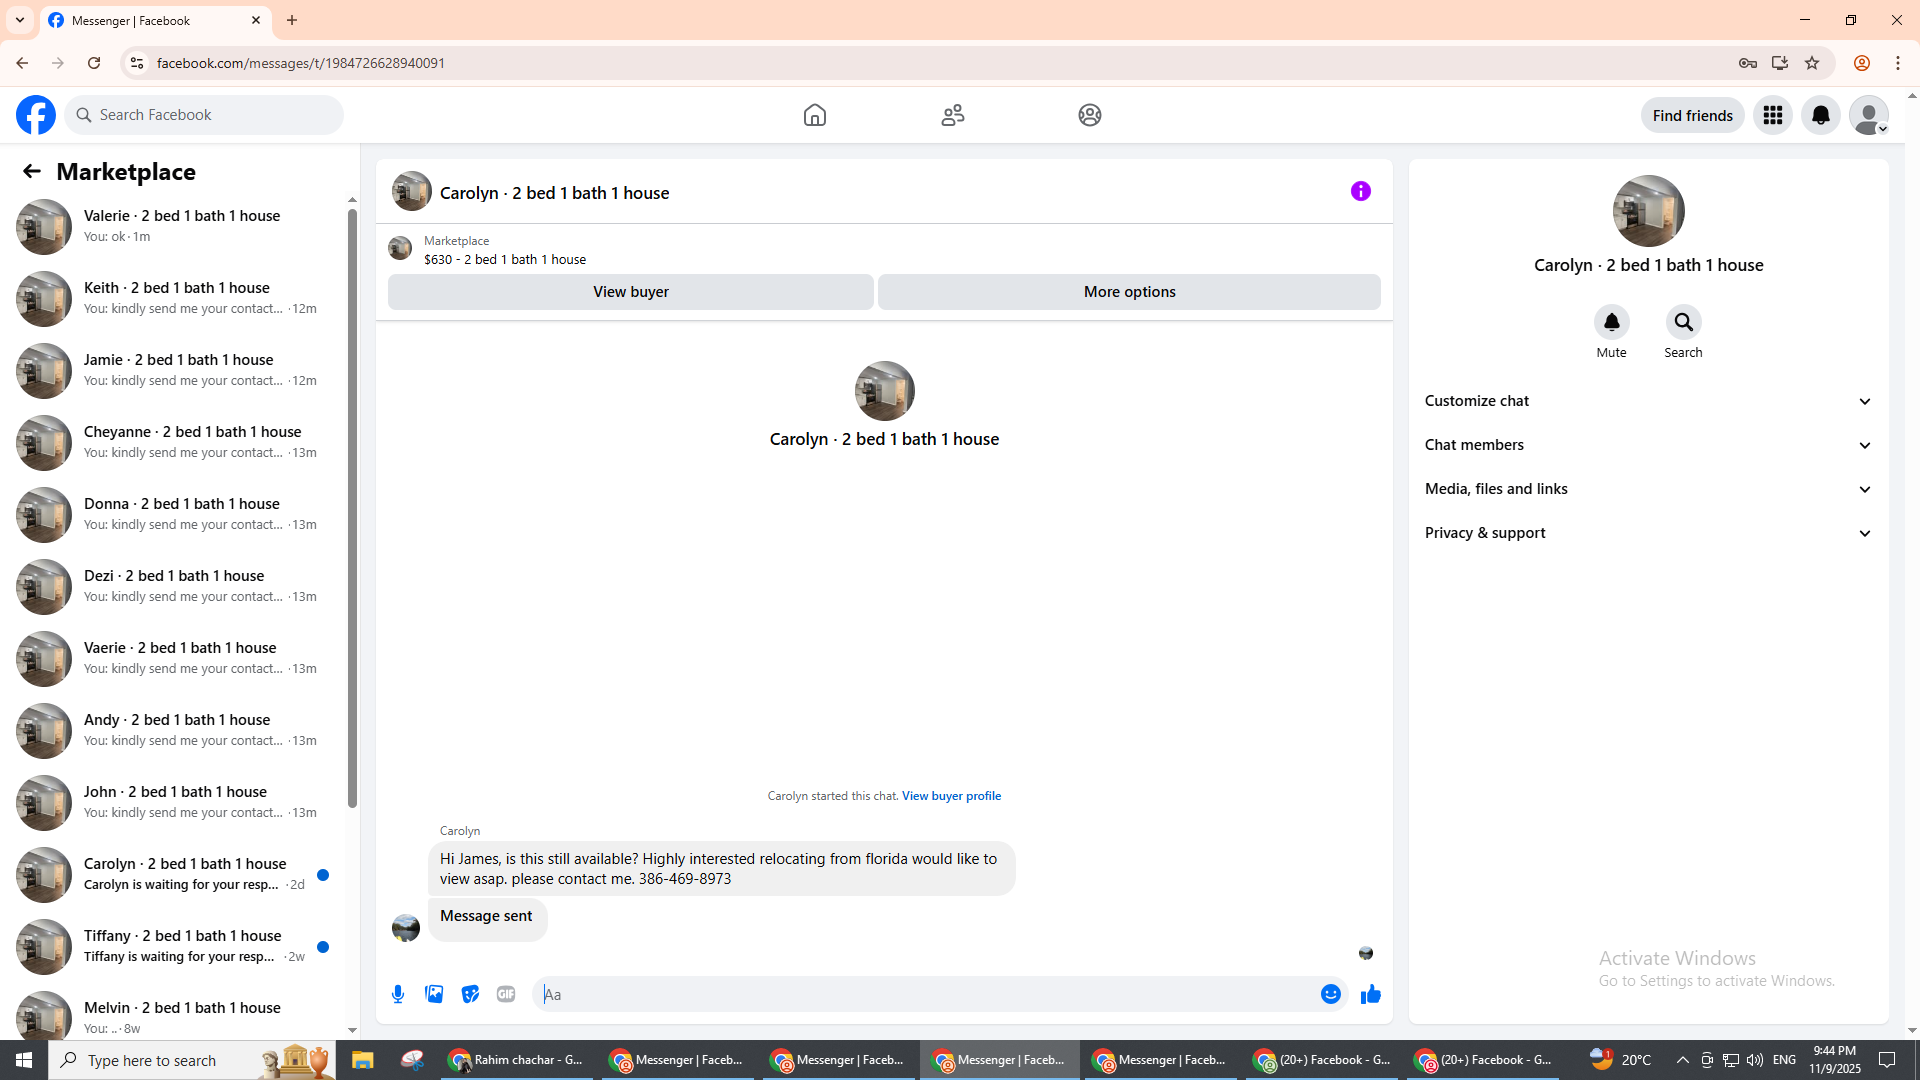Open Chrome three-dot menu
The height and width of the screenshot is (1080, 1920).
point(1898,63)
